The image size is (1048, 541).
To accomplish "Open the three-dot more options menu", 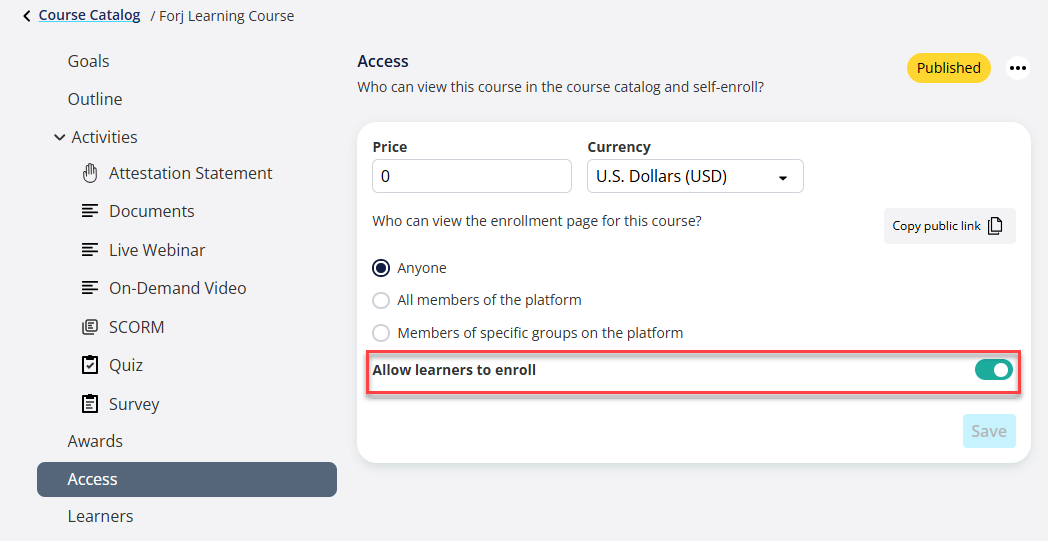I will click(1017, 68).
